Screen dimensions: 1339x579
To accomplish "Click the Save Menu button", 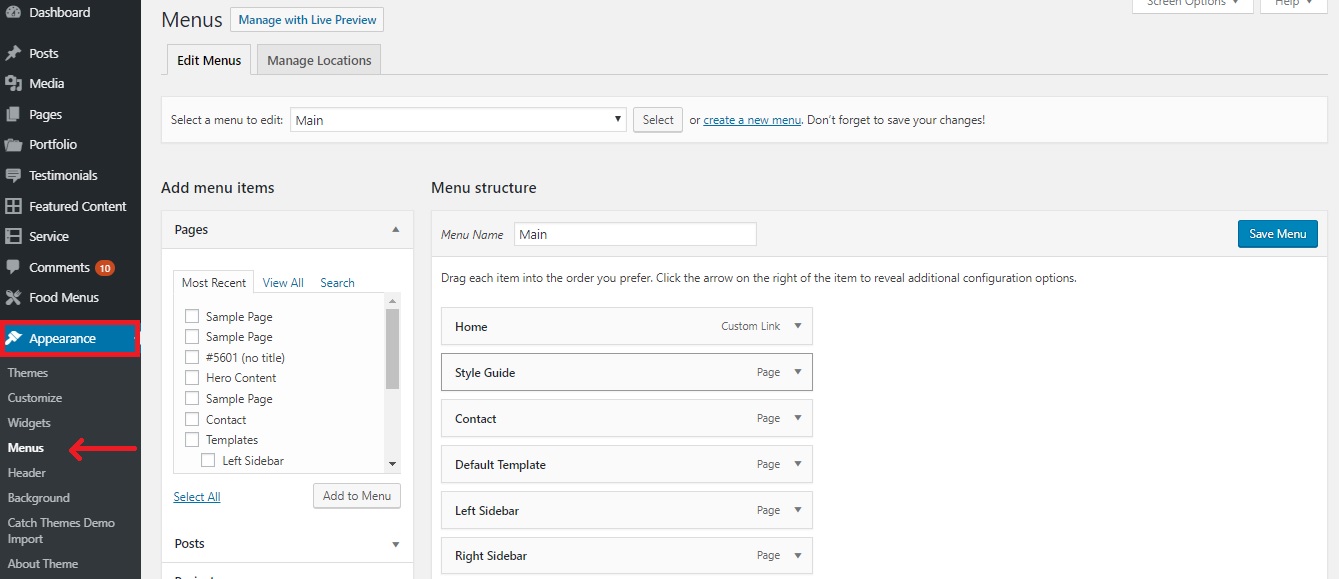I will tap(1277, 234).
